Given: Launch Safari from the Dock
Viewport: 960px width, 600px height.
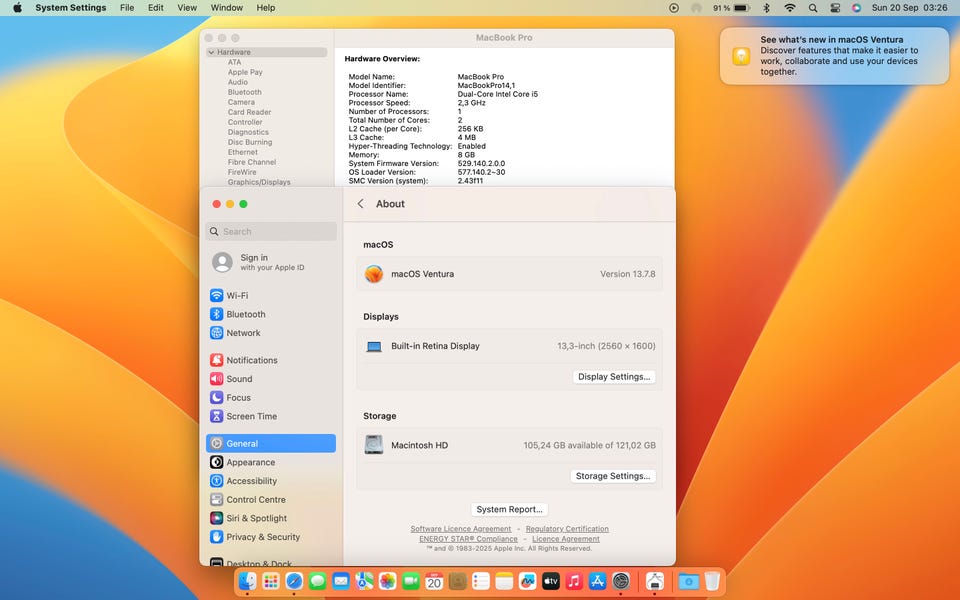Looking at the screenshot, I should pos(294,581).
